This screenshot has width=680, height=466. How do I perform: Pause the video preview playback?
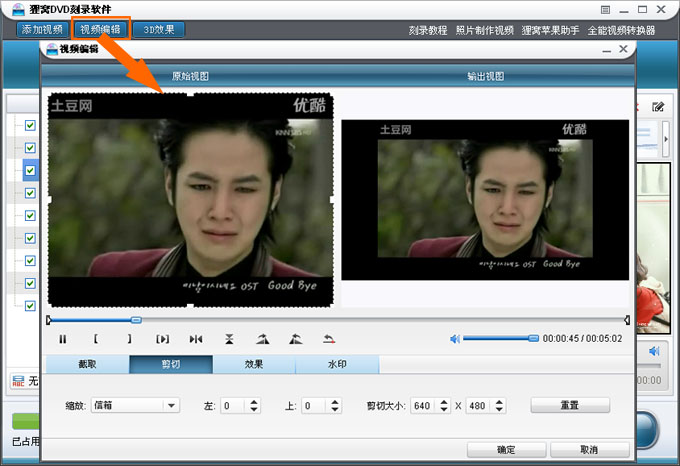click(63, 339)
